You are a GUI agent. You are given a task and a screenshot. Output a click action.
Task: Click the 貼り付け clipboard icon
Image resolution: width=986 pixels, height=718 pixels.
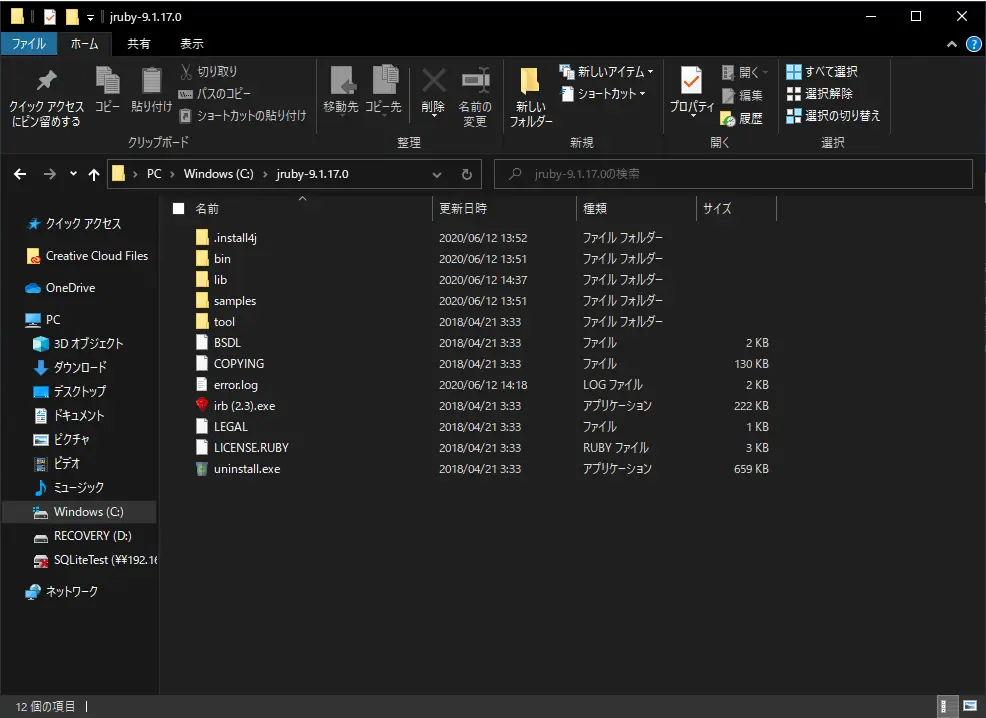[x=152, y=80]
